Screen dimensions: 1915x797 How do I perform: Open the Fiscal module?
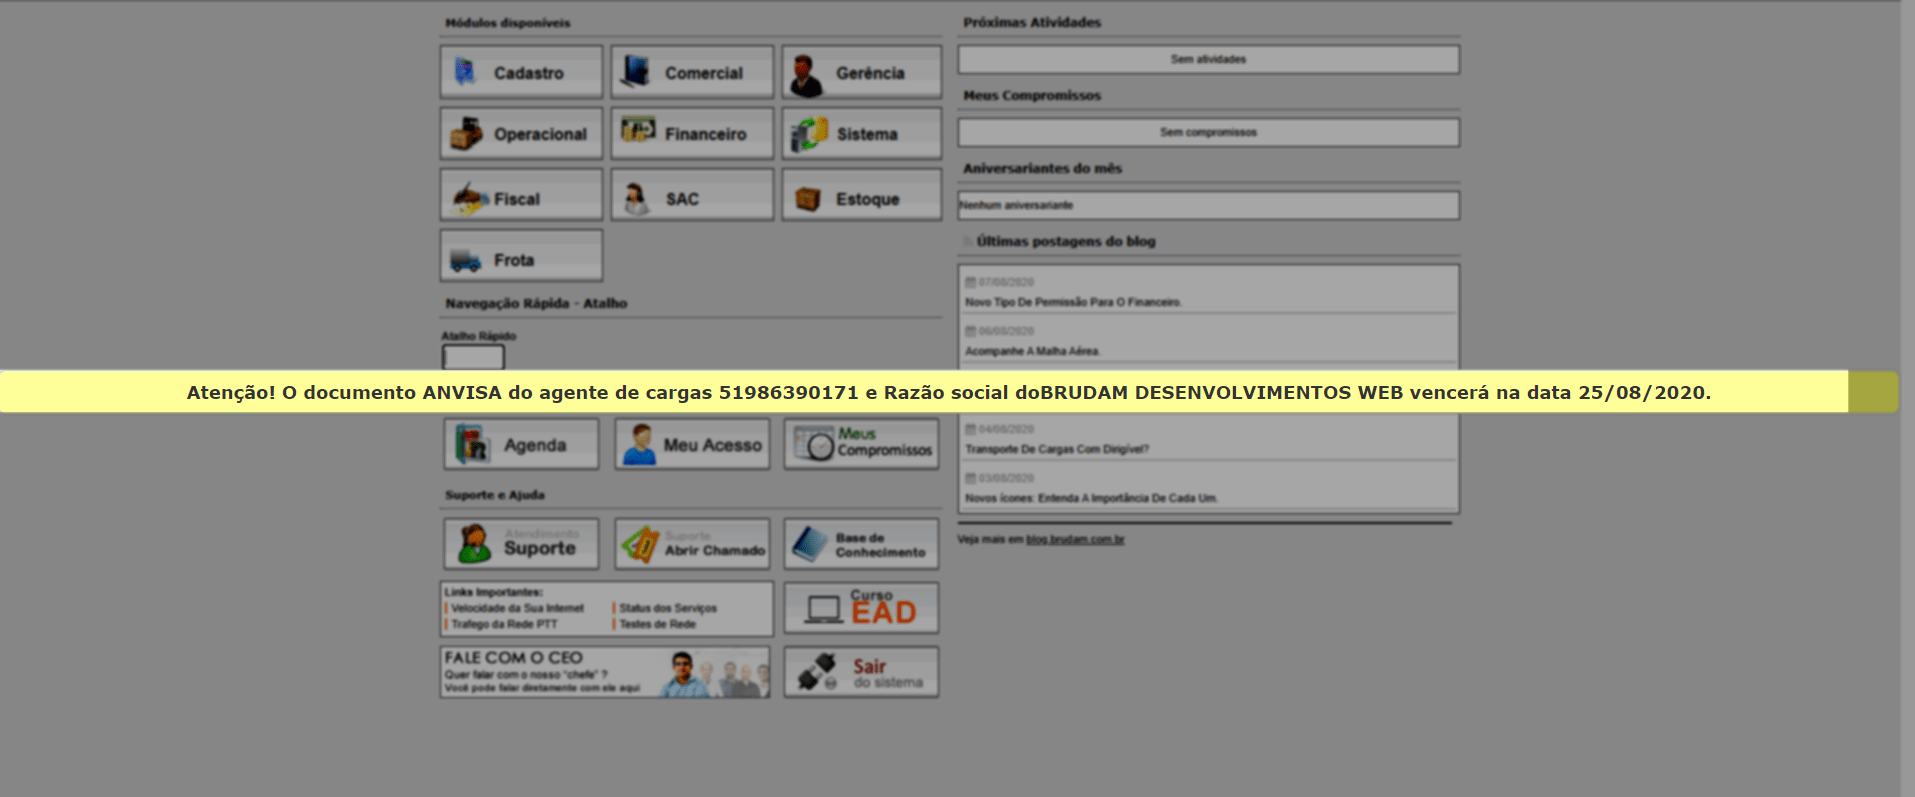coord(521,194)
